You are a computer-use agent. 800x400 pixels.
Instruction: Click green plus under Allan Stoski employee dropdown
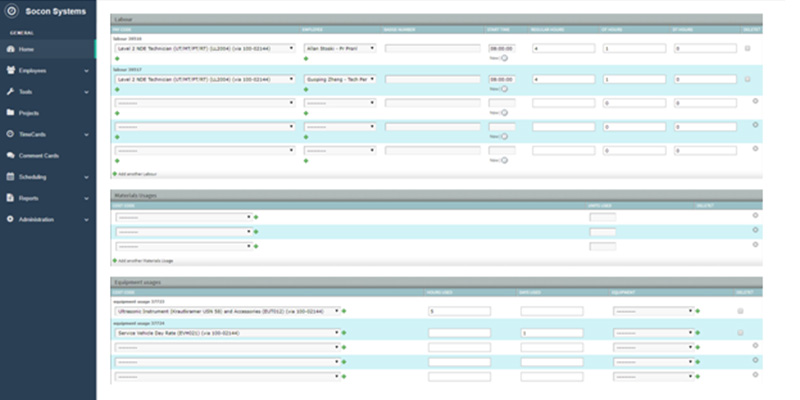point(306,59)
